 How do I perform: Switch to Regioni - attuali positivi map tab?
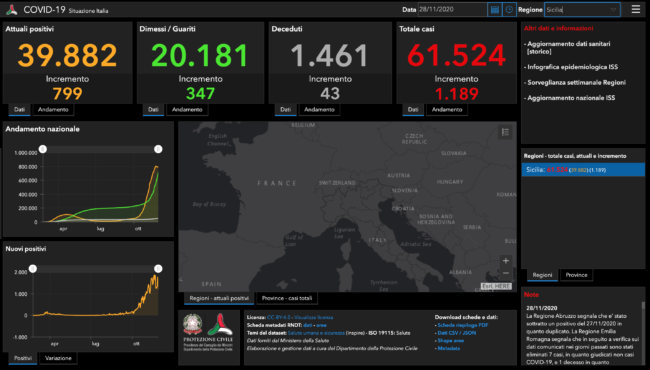(219, 298)
